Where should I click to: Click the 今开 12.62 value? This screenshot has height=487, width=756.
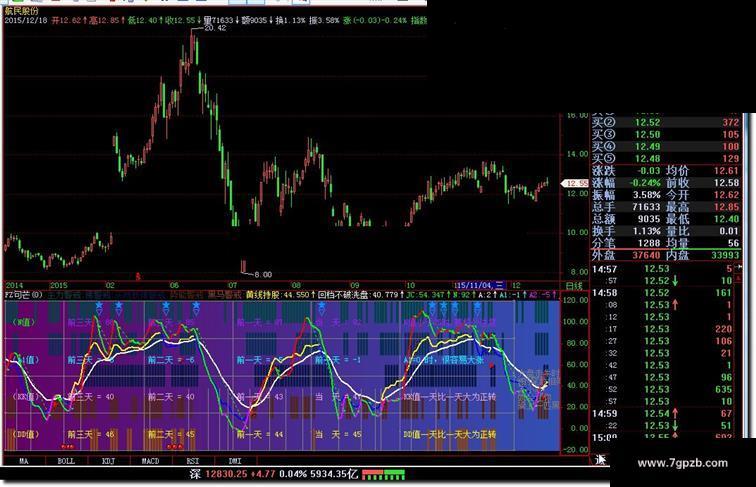(727, 195)
